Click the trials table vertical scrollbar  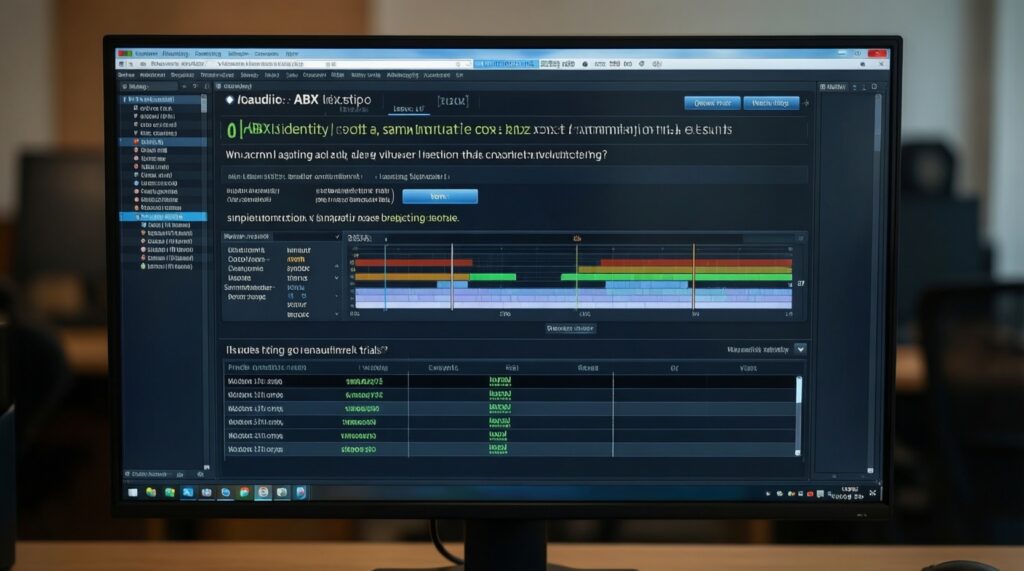pos(798,390)
